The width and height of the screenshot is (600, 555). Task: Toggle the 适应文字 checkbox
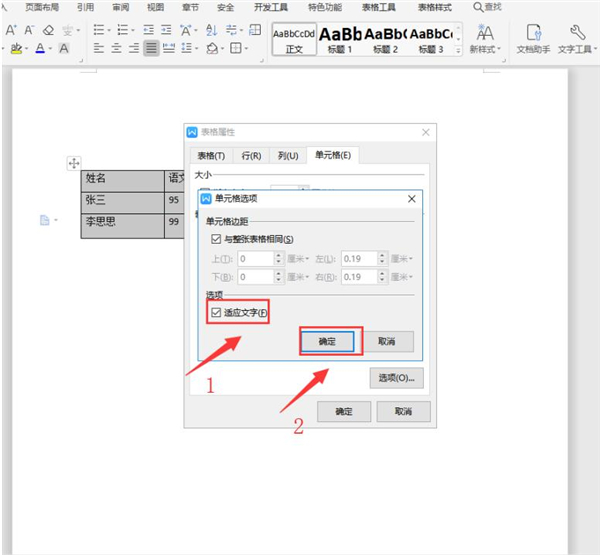tap(216, 314)
